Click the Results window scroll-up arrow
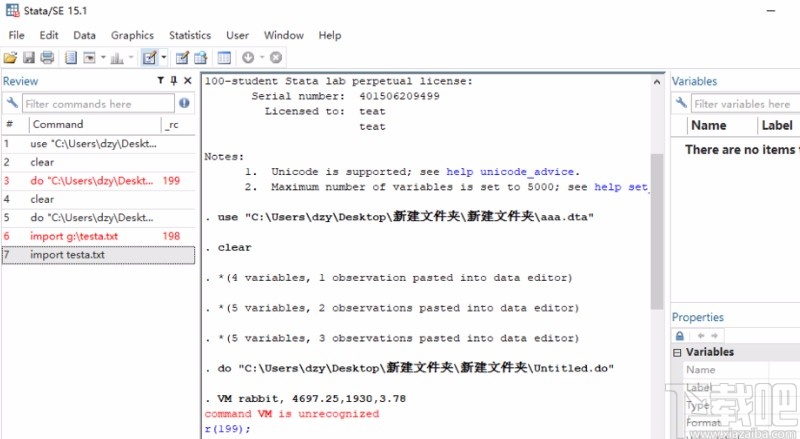The image size is (800, 439). coord(657,82)
